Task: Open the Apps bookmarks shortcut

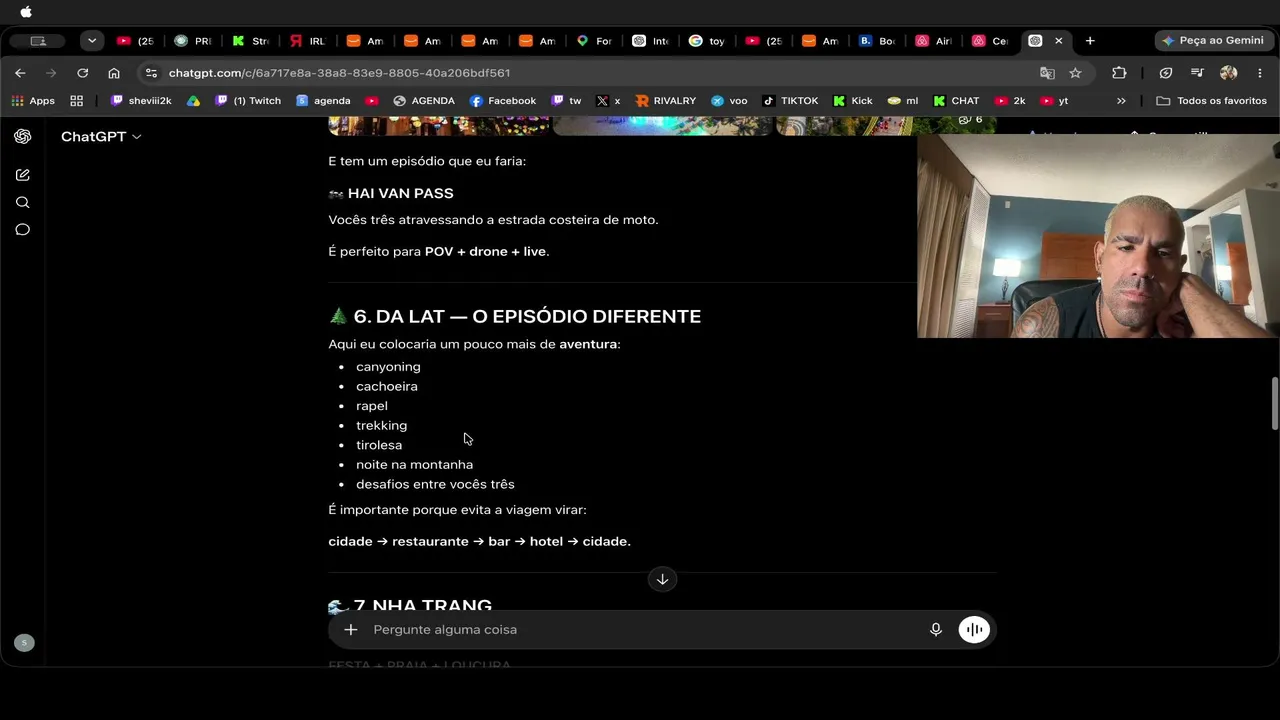Action: point(33,101)
